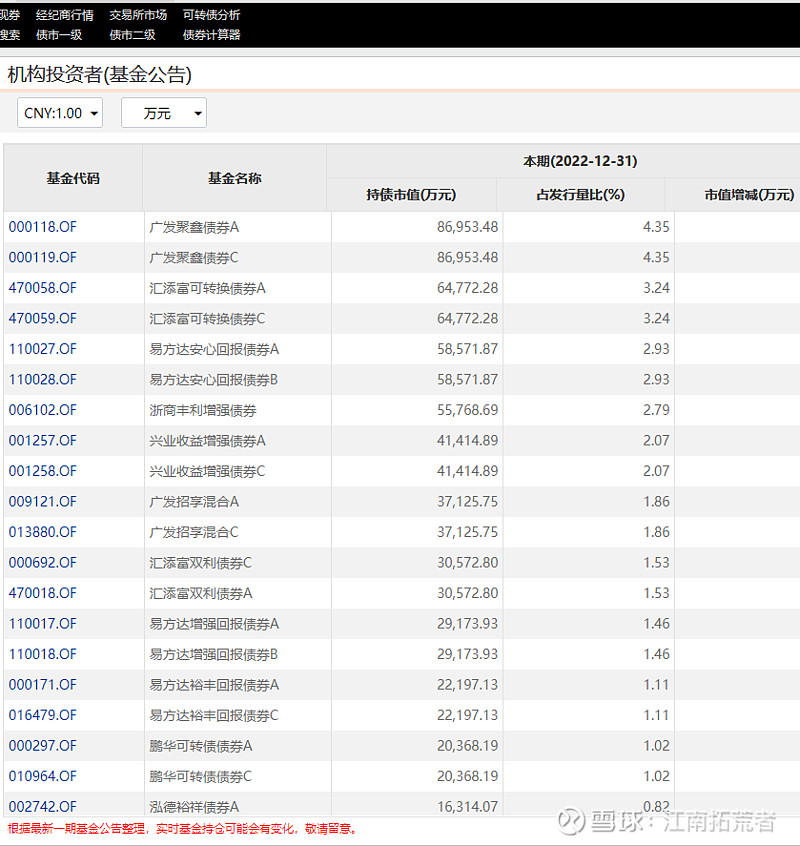Select fund name 汇添富可转换债券A
This screenshot has width=800, height=846.
pyautogui.click(x=208, y=288)
